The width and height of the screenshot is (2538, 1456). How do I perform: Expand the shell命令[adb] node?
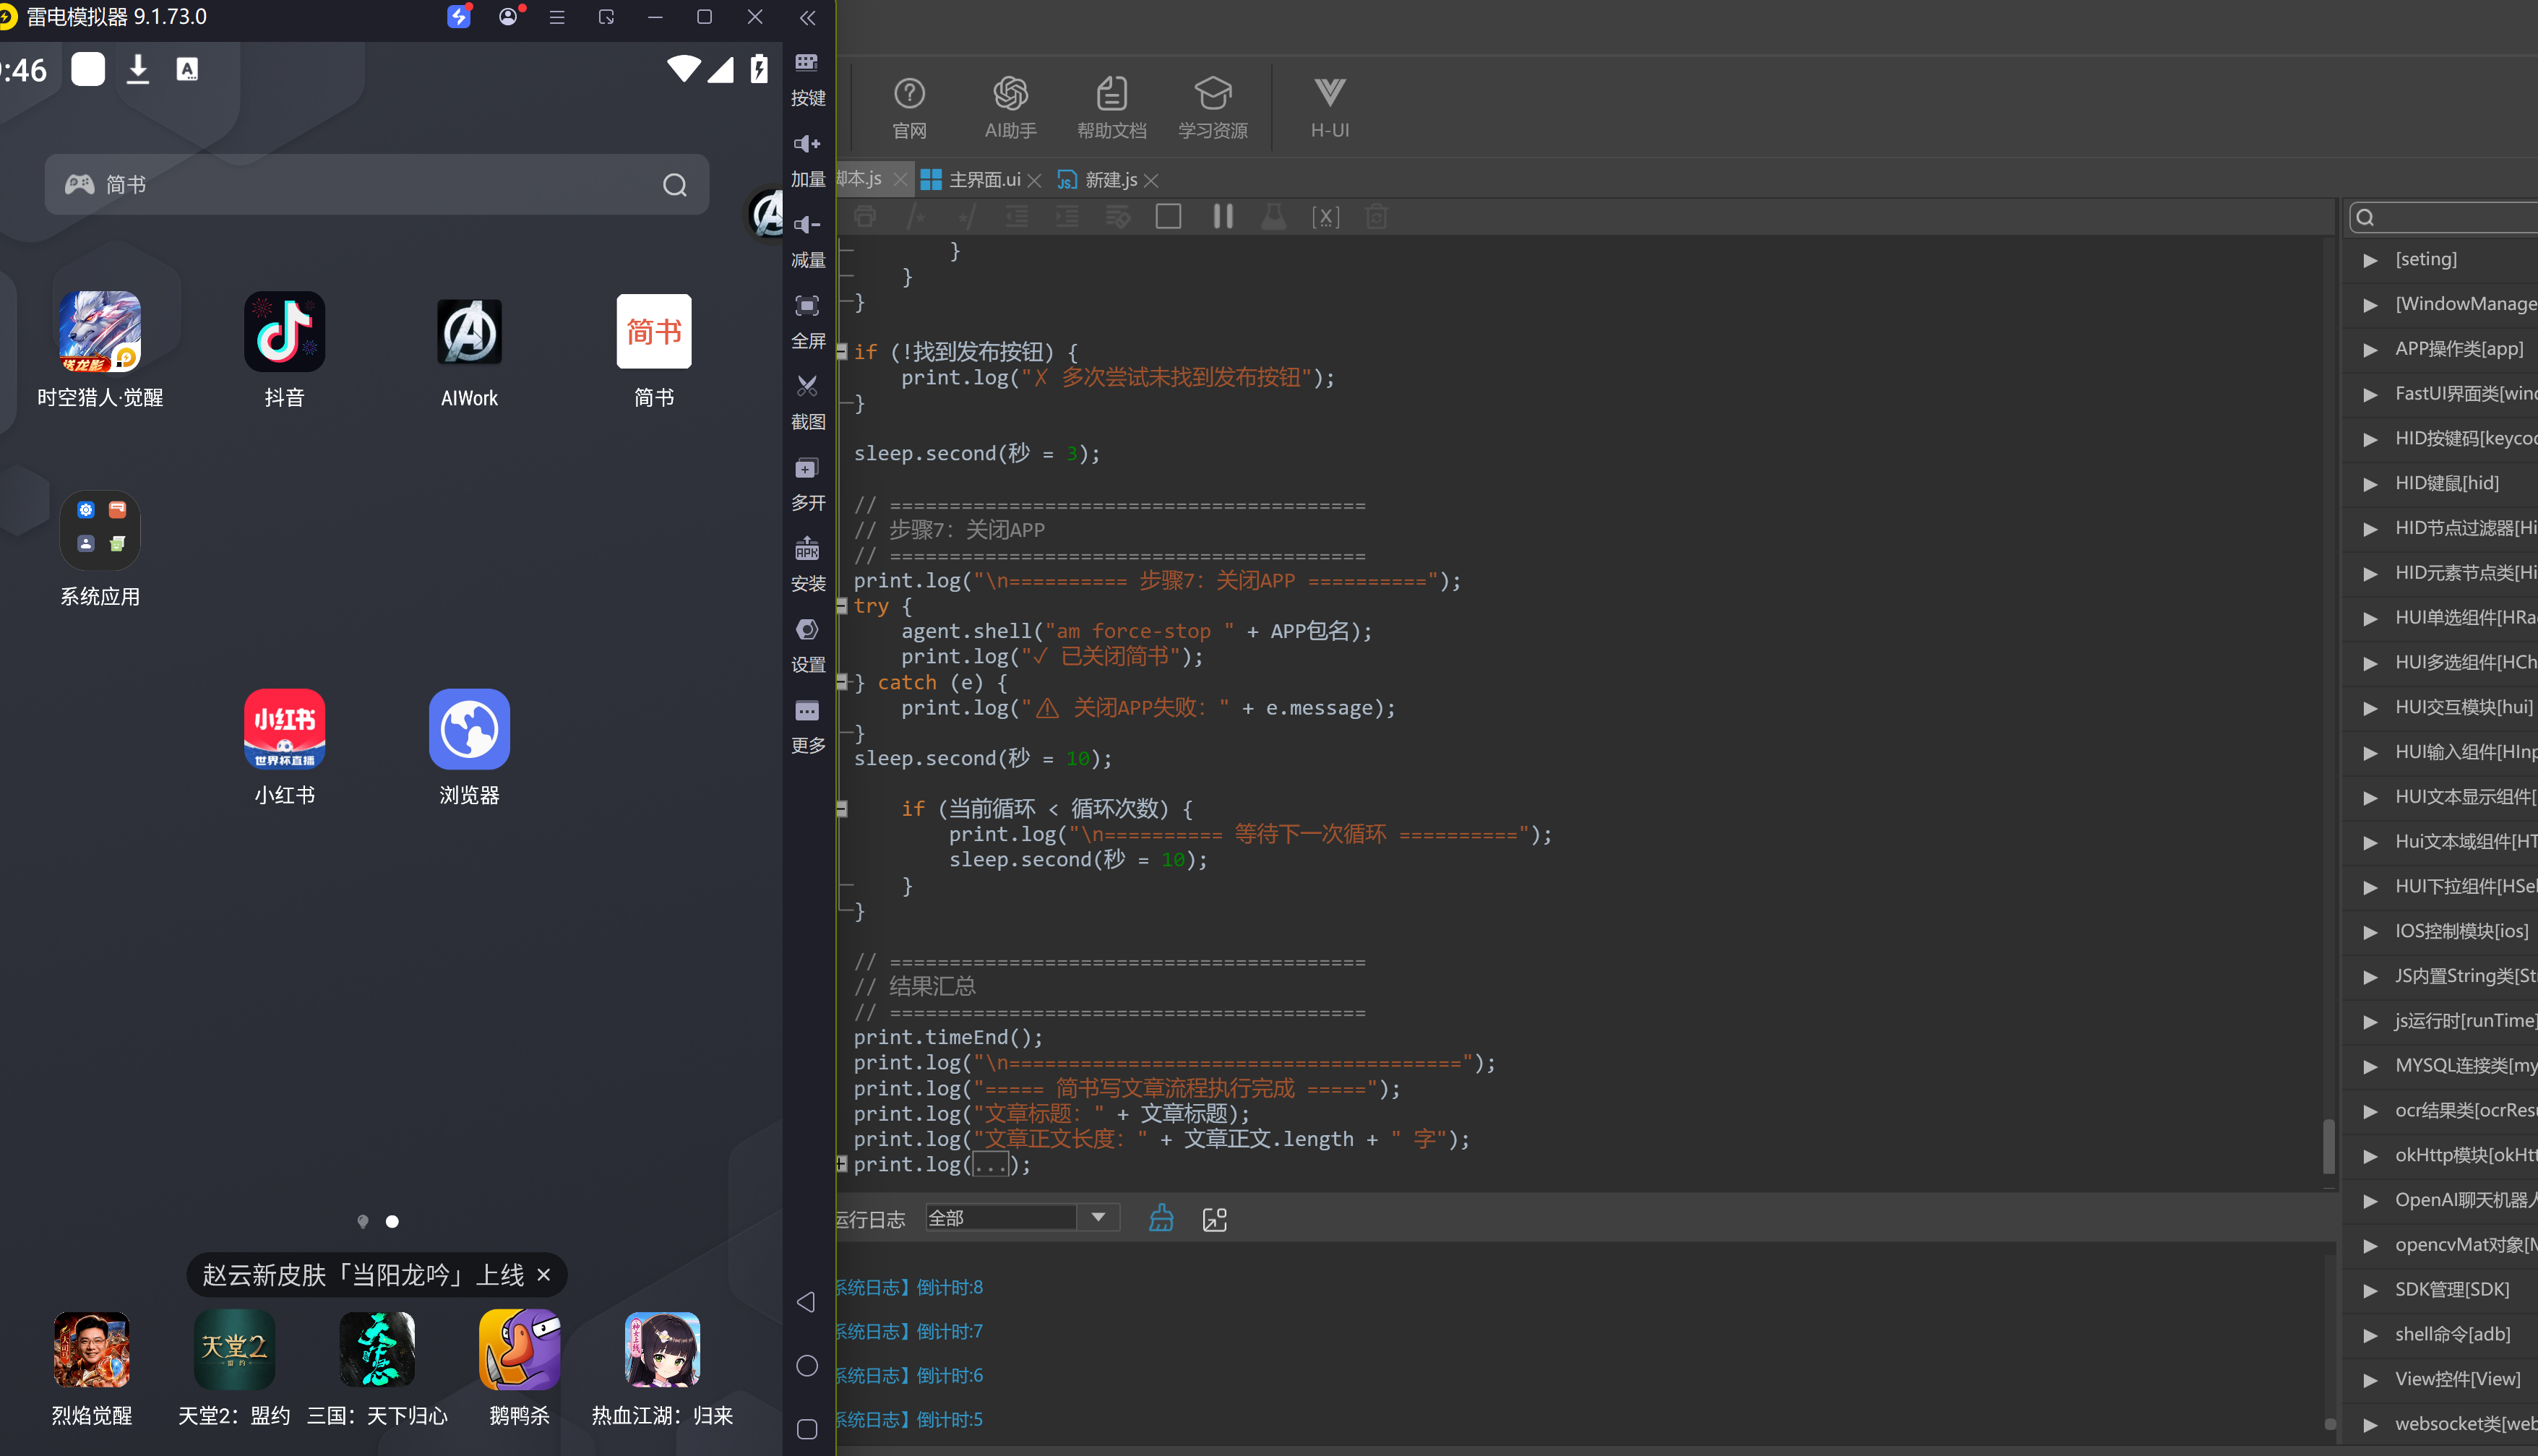(2370, 1335)
